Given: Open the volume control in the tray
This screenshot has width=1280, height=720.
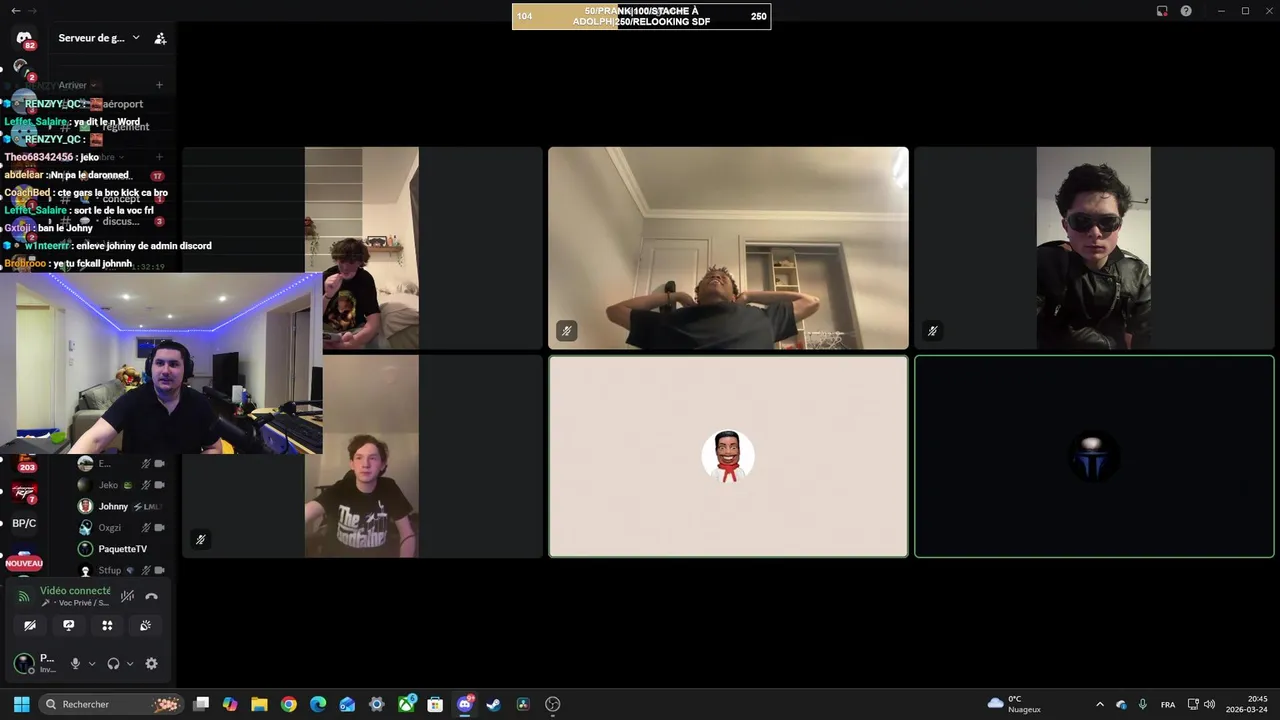Looking at the screenshot, I should pos(1209,704).
